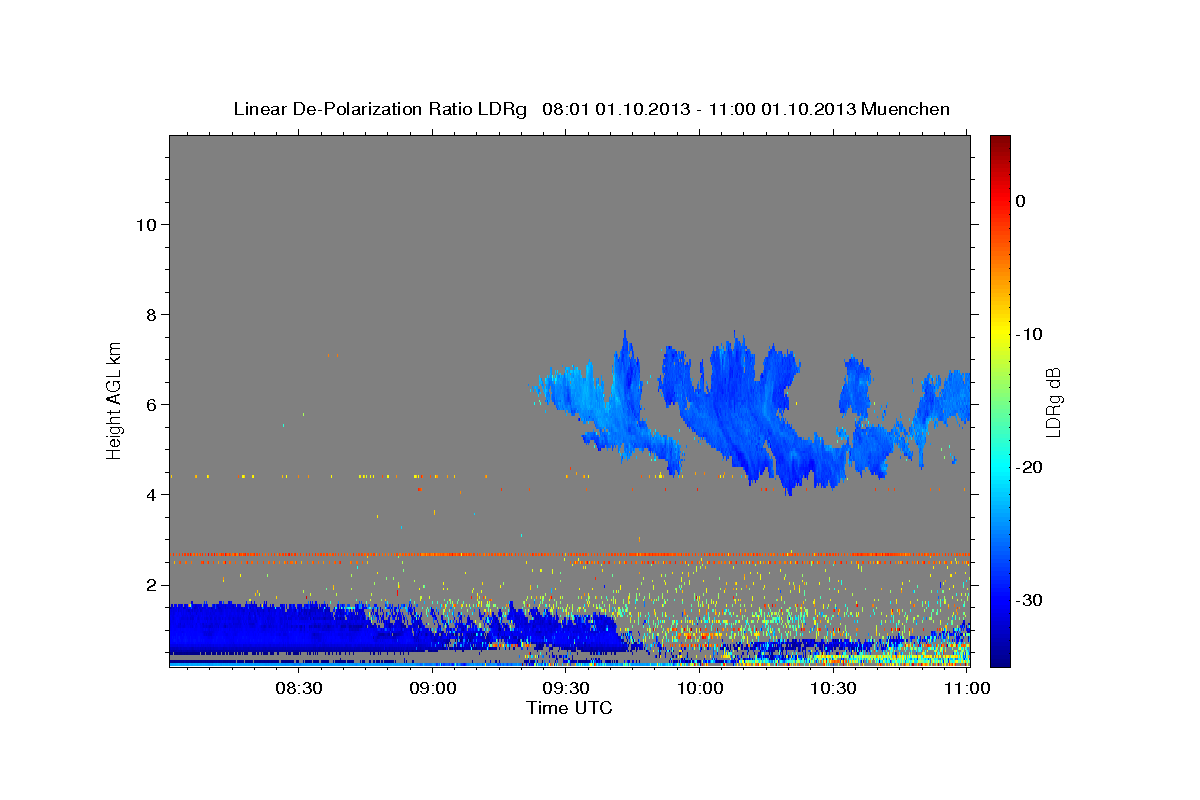Screen dimensions: 1200x800
Task: Select the 10:30 time tick label
Action: (x=833, y=688)
